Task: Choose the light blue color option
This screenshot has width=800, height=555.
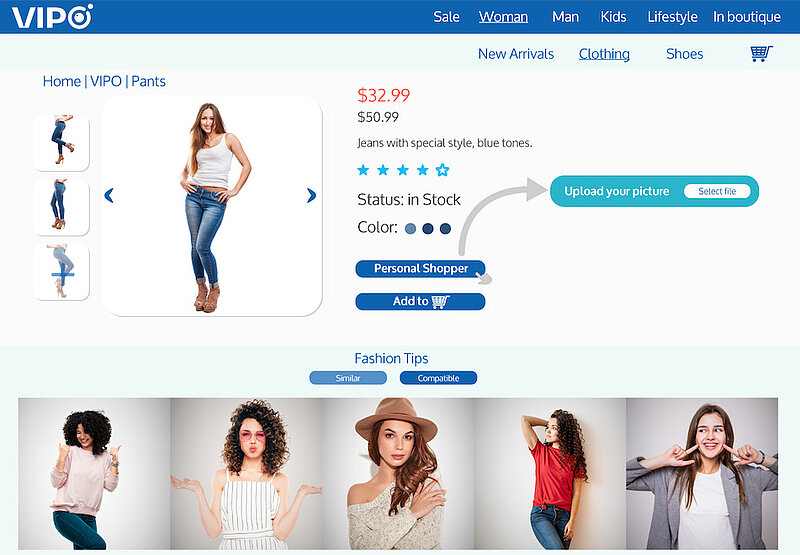Action: [410, 229]
